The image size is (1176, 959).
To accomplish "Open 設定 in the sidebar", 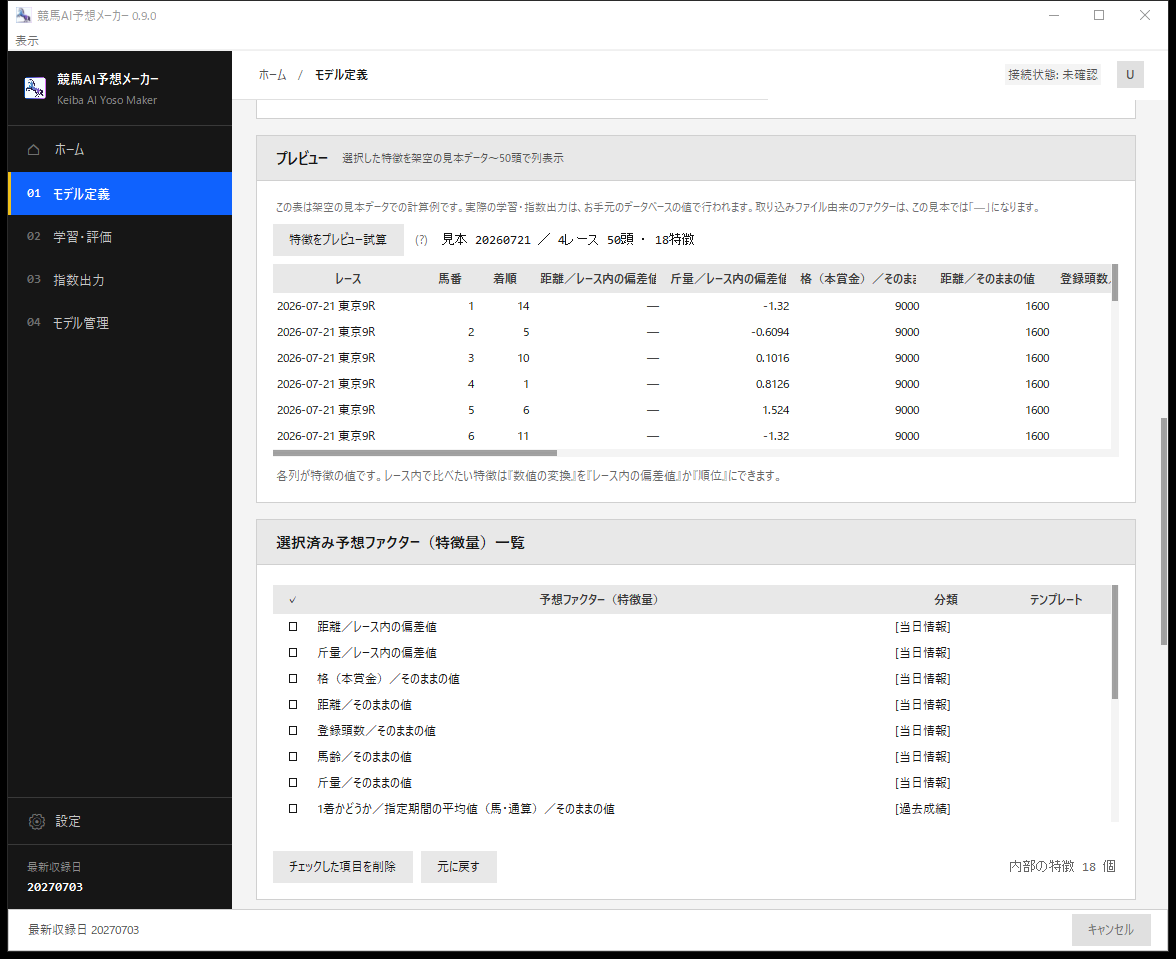I will tap(120, 821).
